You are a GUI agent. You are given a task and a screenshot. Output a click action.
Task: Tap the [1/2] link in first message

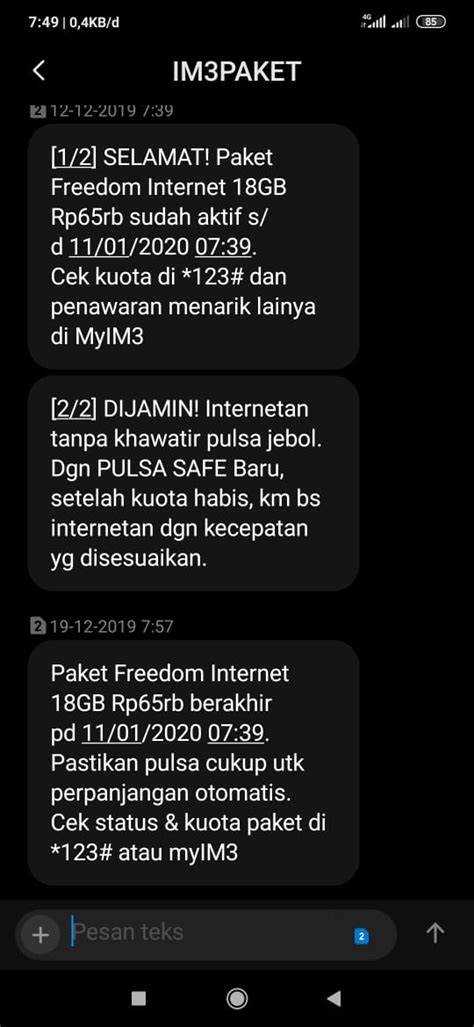(73, 158)
